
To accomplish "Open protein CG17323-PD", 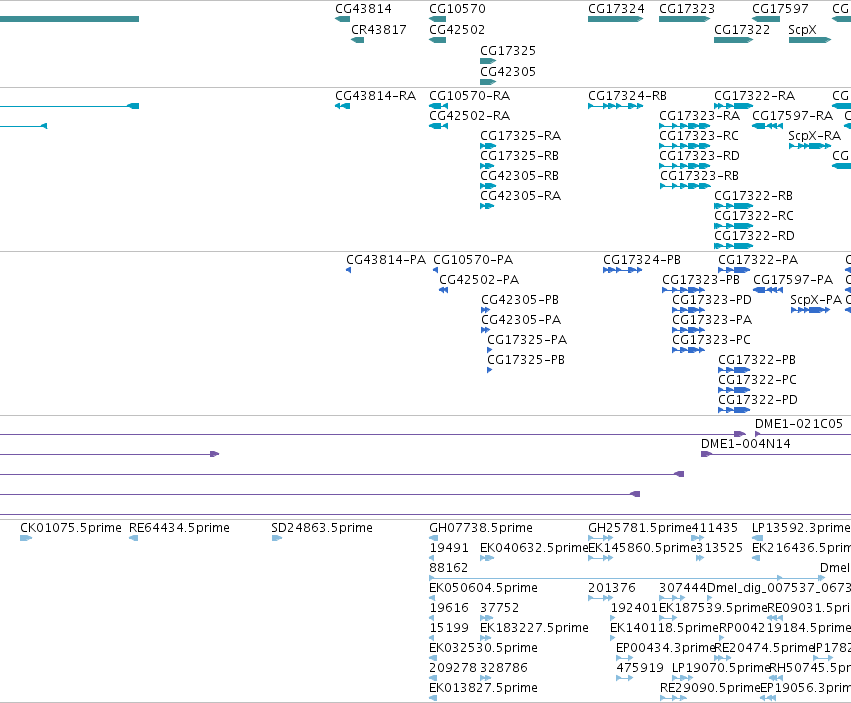I will point(712,300).
